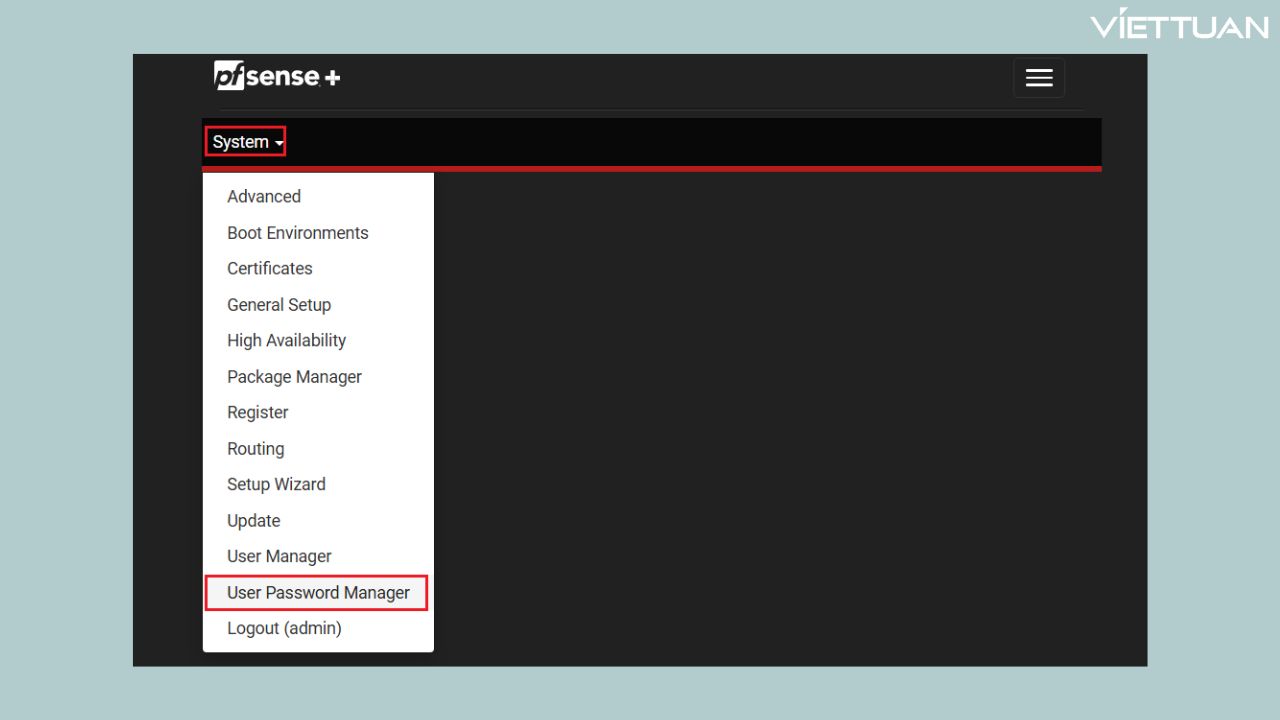
Task: Collapse the System dropdown menu
Action: [241, 142]
